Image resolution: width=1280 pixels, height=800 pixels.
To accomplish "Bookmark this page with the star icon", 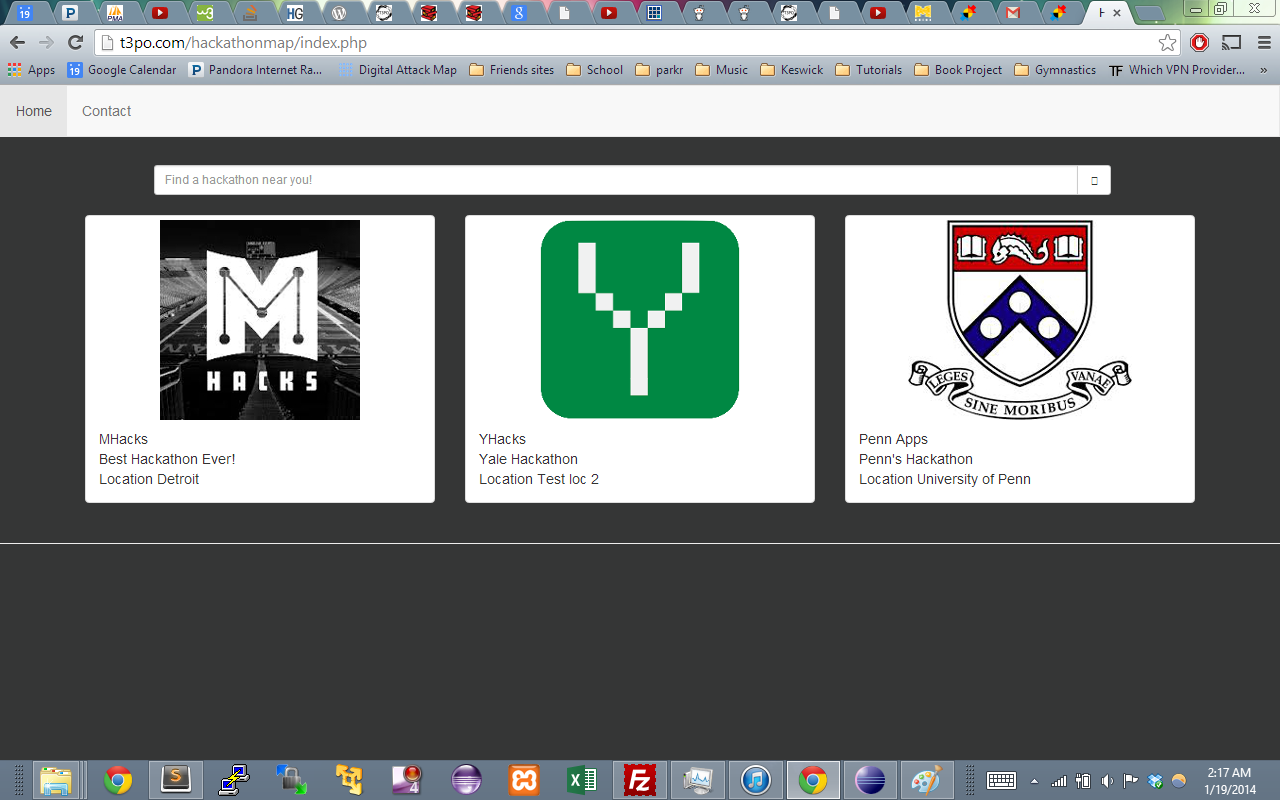I will pos(1167,43).
